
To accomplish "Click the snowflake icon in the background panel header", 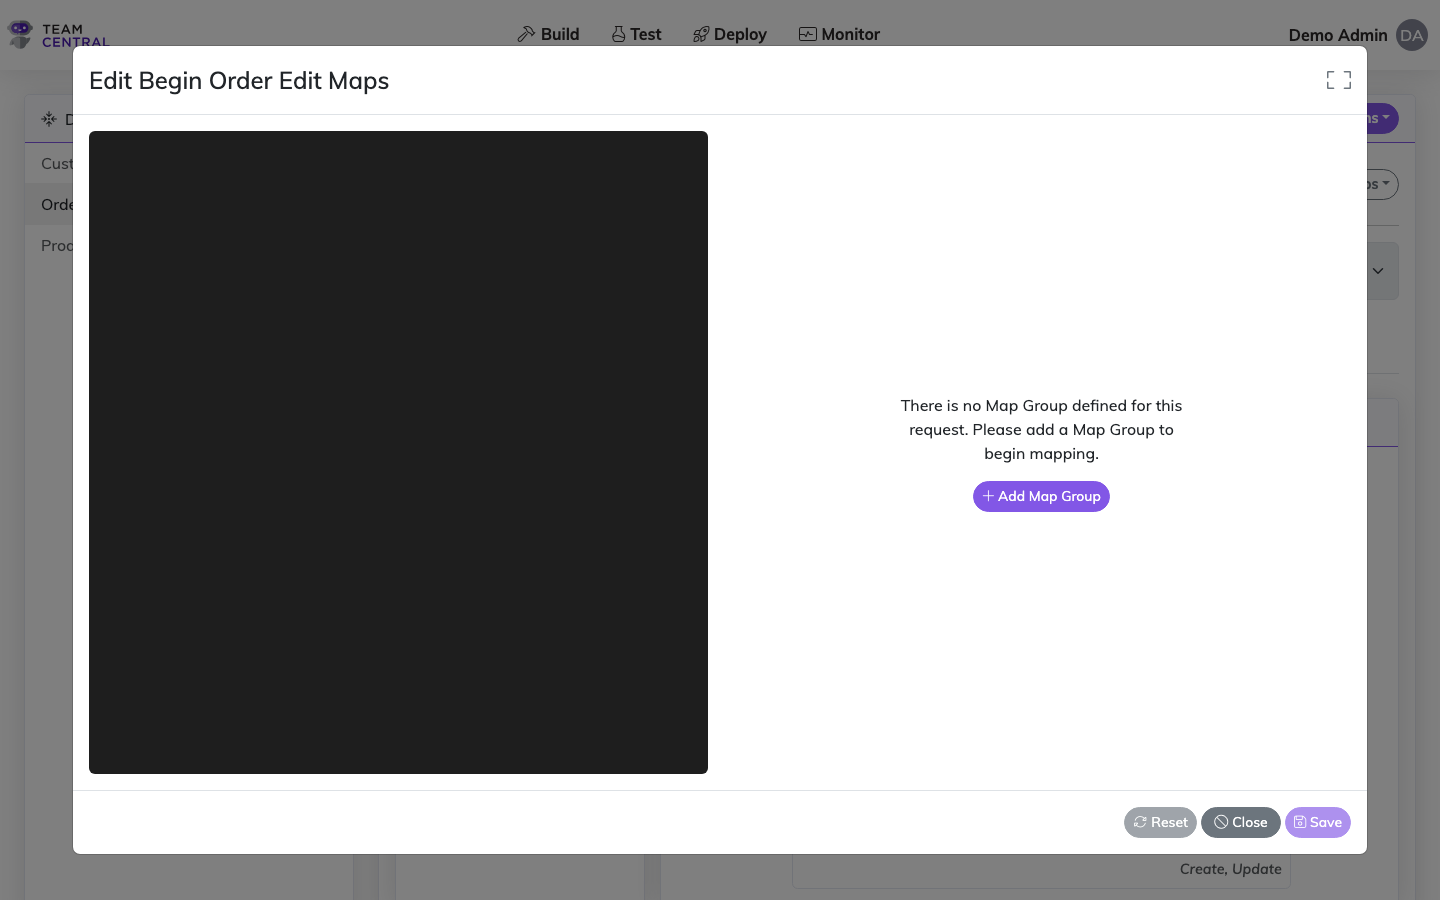I will pyautogui.click(x=48, y=119).
